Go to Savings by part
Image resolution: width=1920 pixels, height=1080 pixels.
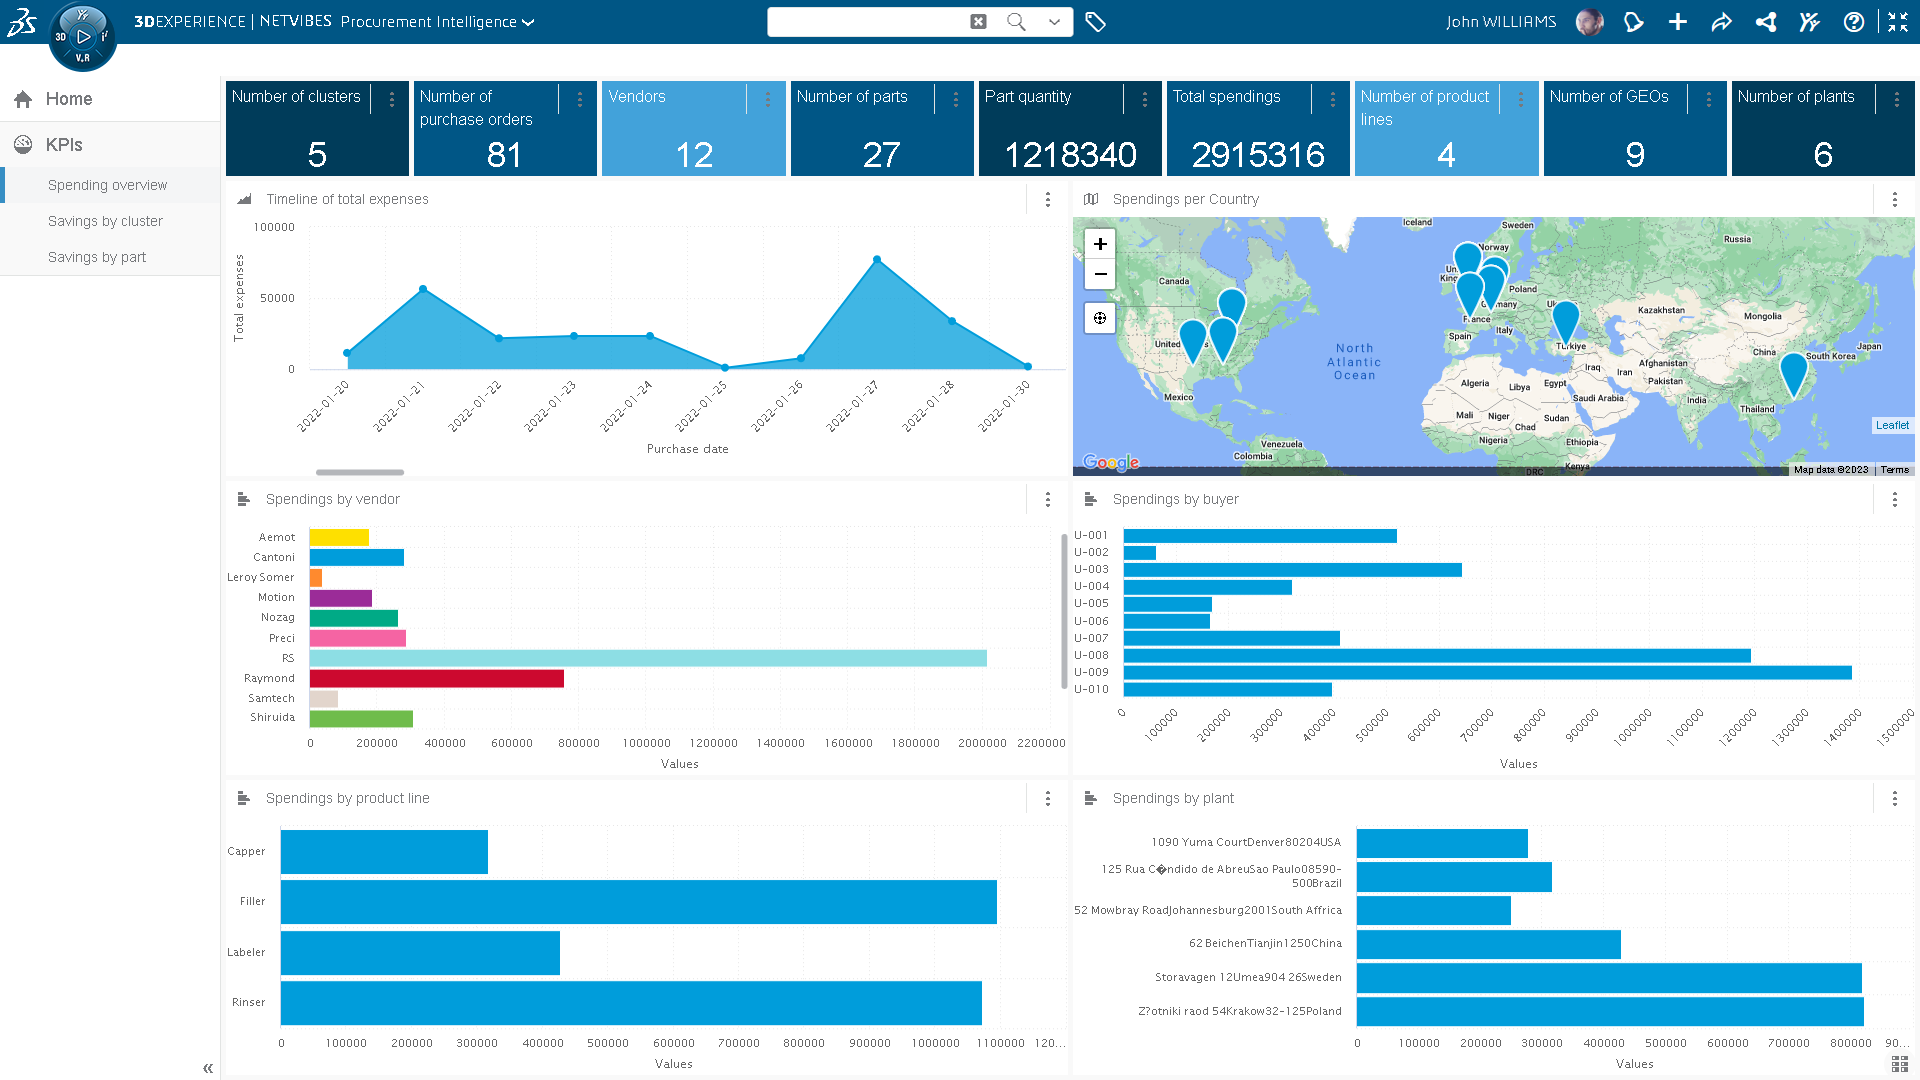(97, 257)
